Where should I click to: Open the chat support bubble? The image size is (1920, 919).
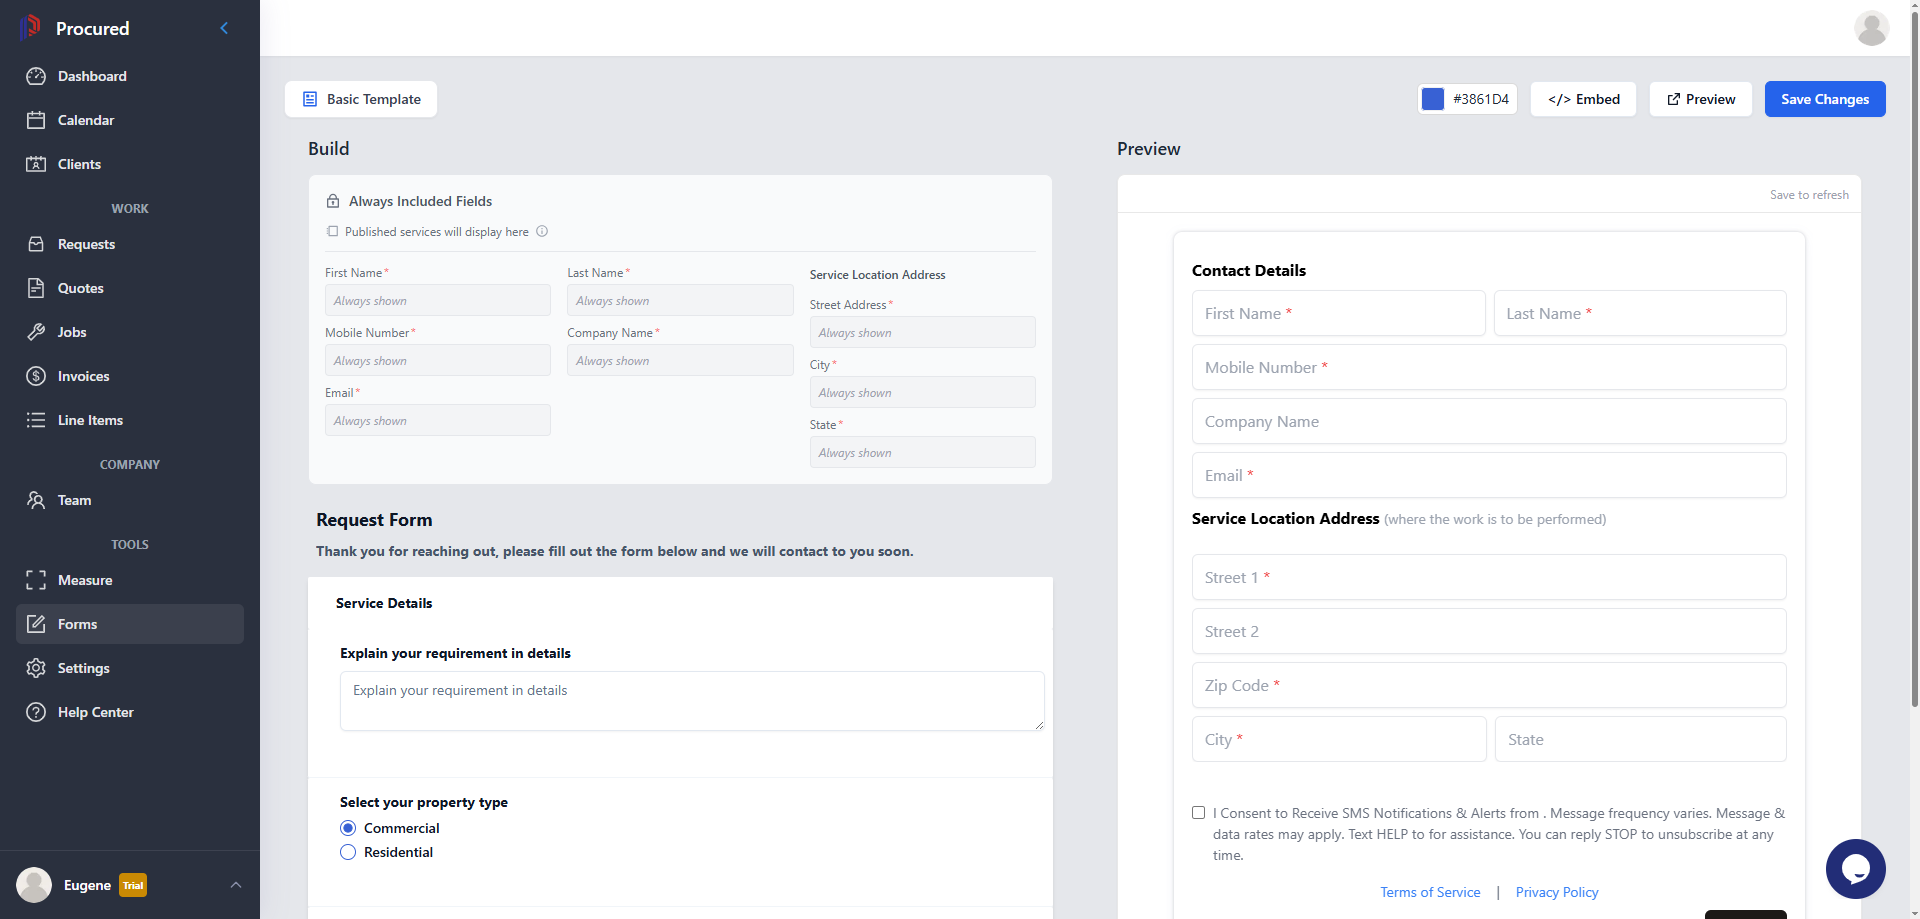1855,868
